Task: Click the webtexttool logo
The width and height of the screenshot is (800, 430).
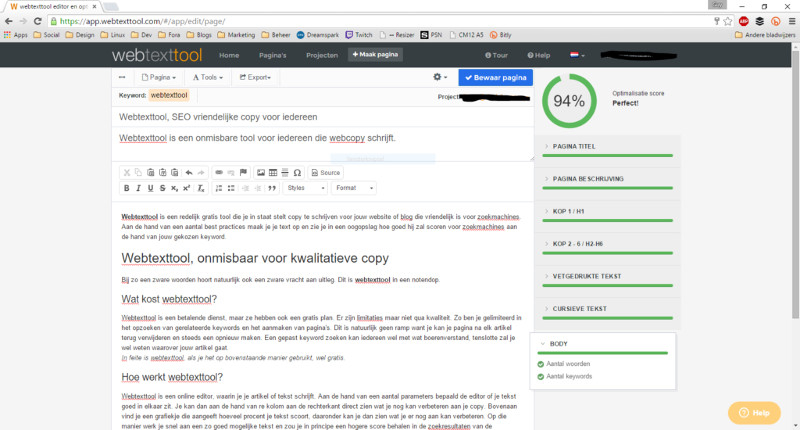Action: pos(157,55)
